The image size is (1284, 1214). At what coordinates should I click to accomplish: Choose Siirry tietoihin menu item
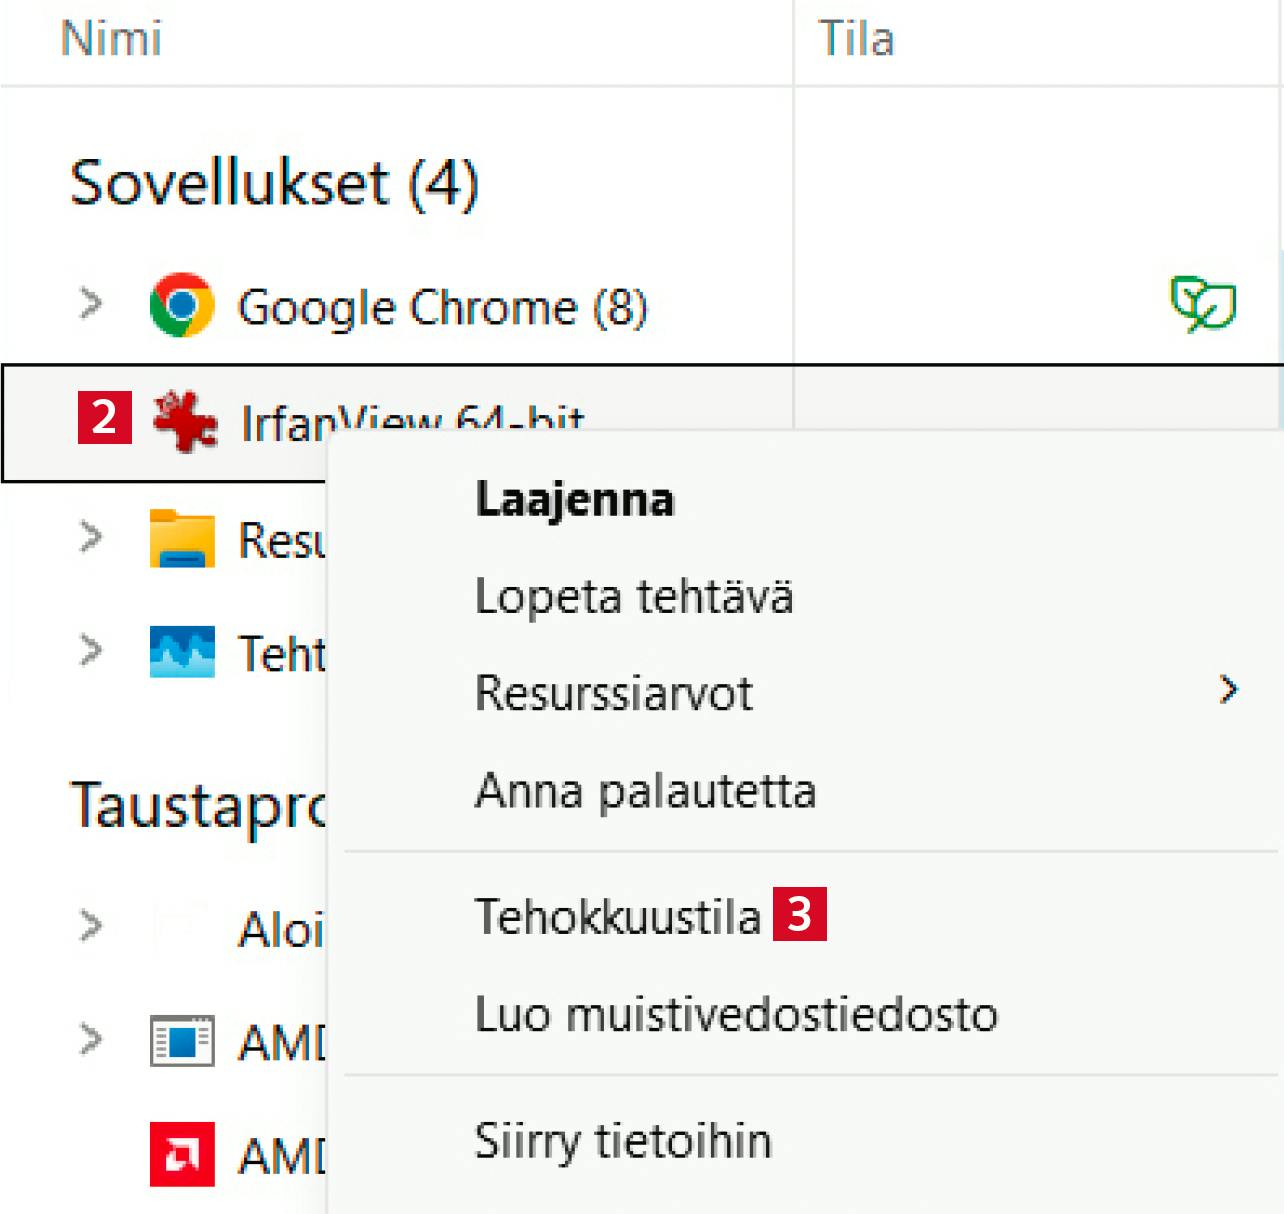tap(622, 1141)
